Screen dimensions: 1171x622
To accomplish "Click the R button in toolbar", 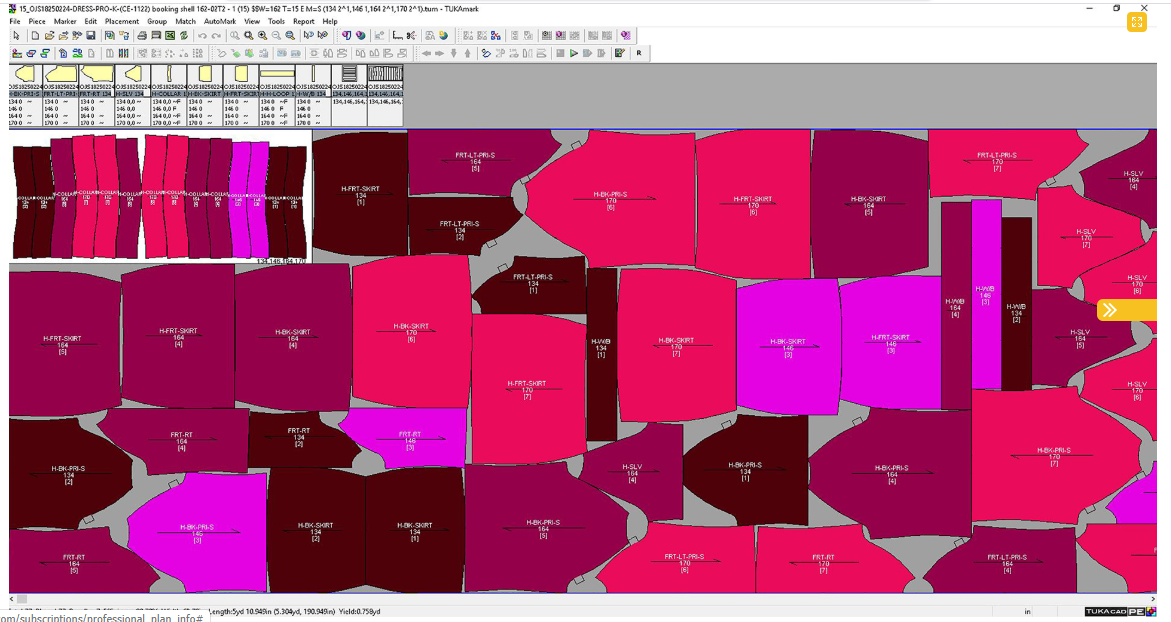I will [638, 53].
